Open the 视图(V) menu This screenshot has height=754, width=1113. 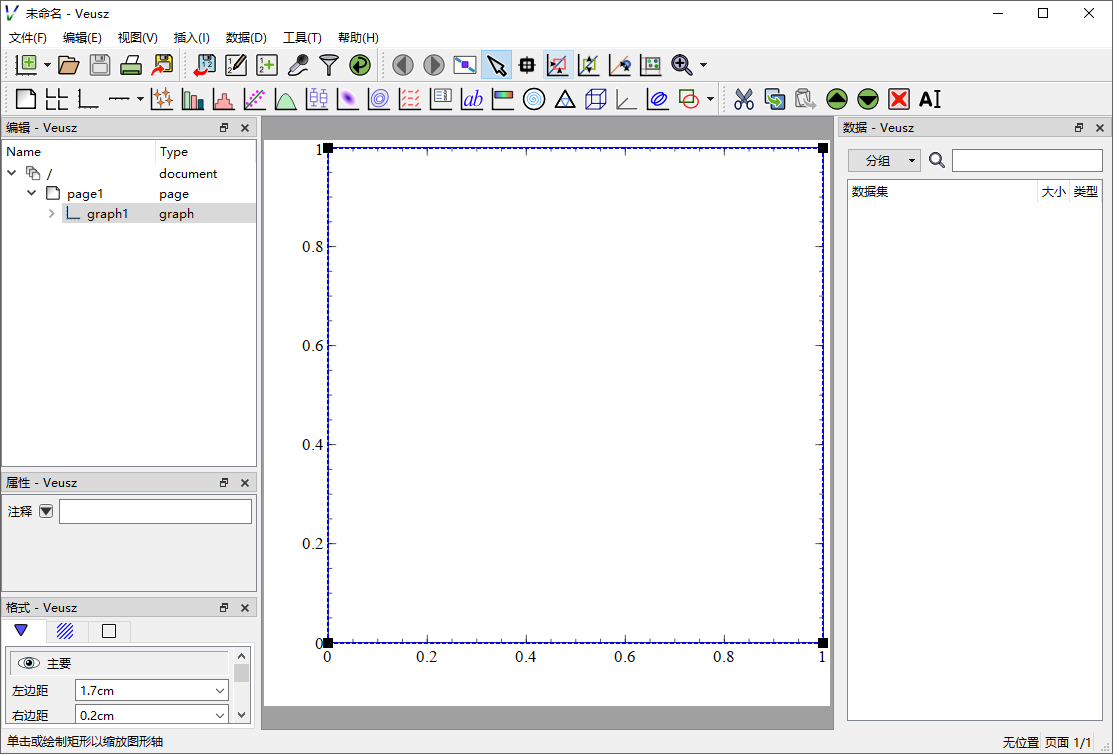[x=138, y=38]
